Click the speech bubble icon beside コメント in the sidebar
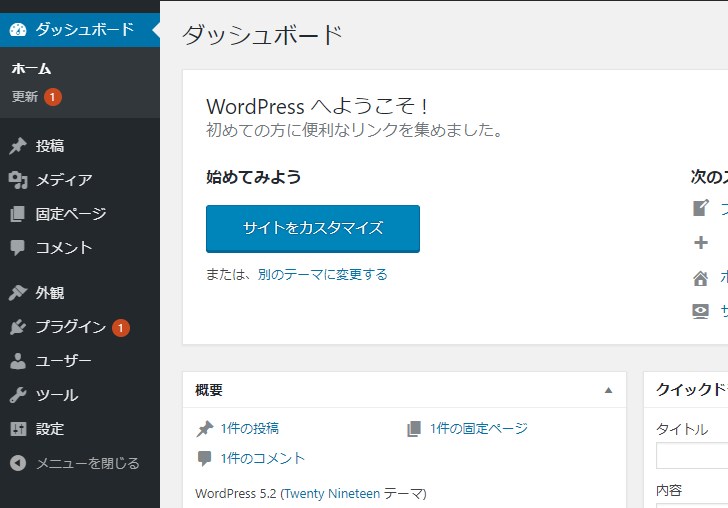The width and height of the screenshot is (728, 508). point(18,247)
